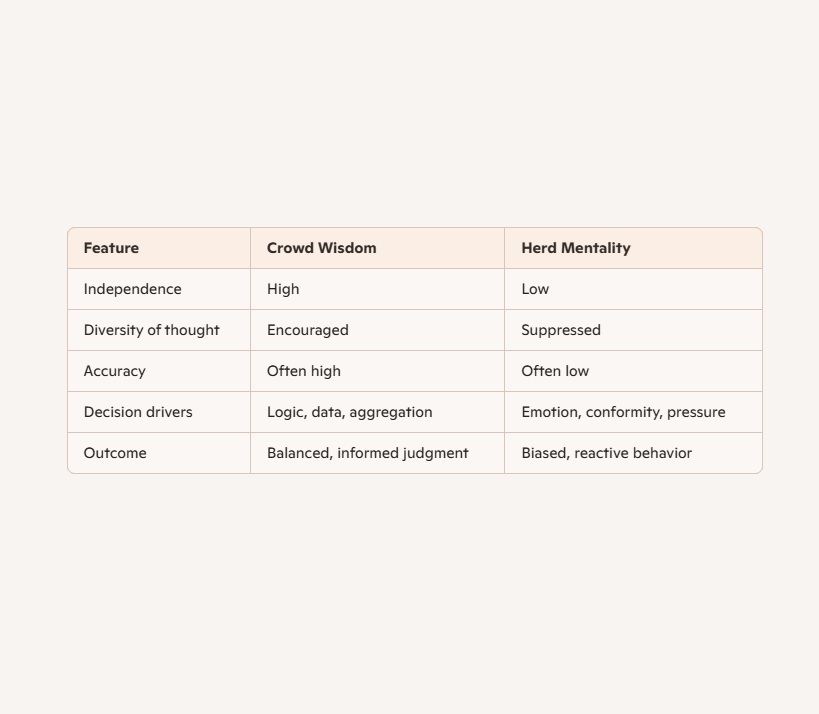Click the Suppressed cell
This screenshot has height=714, width=819.
pos(560,330)
